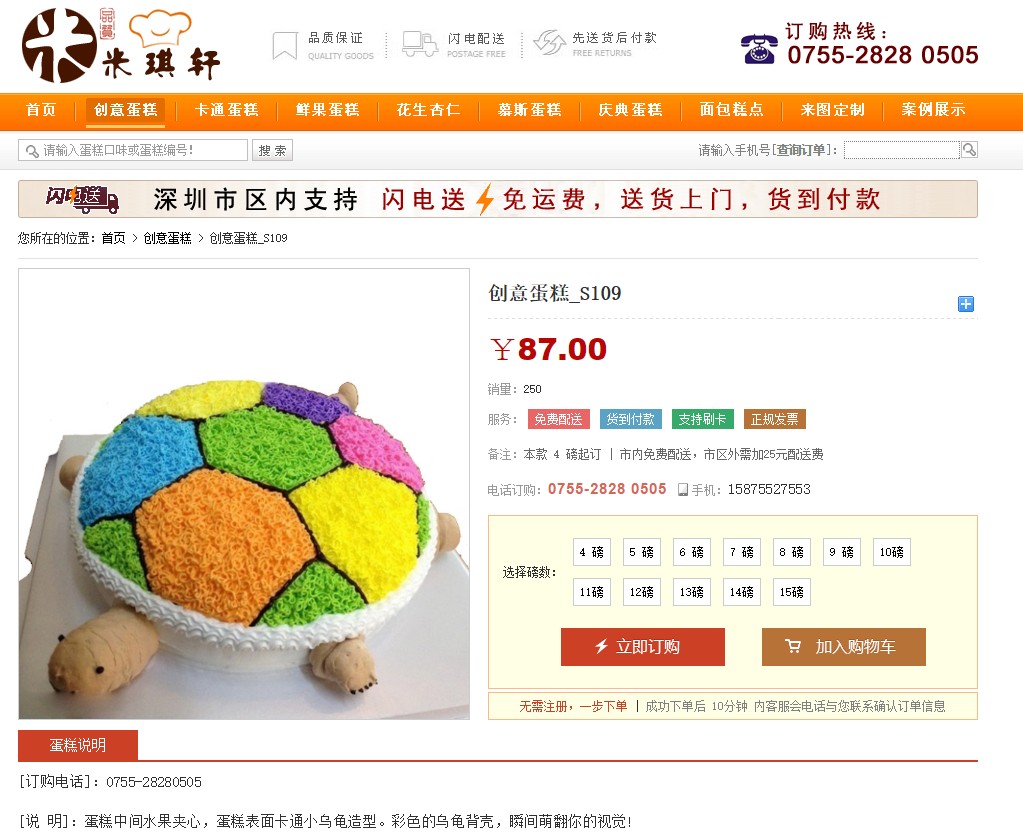This screenshot has width=1023, height=836.
Task: Open the 卡通蛋糕 menu item
Action: point(226,110)
